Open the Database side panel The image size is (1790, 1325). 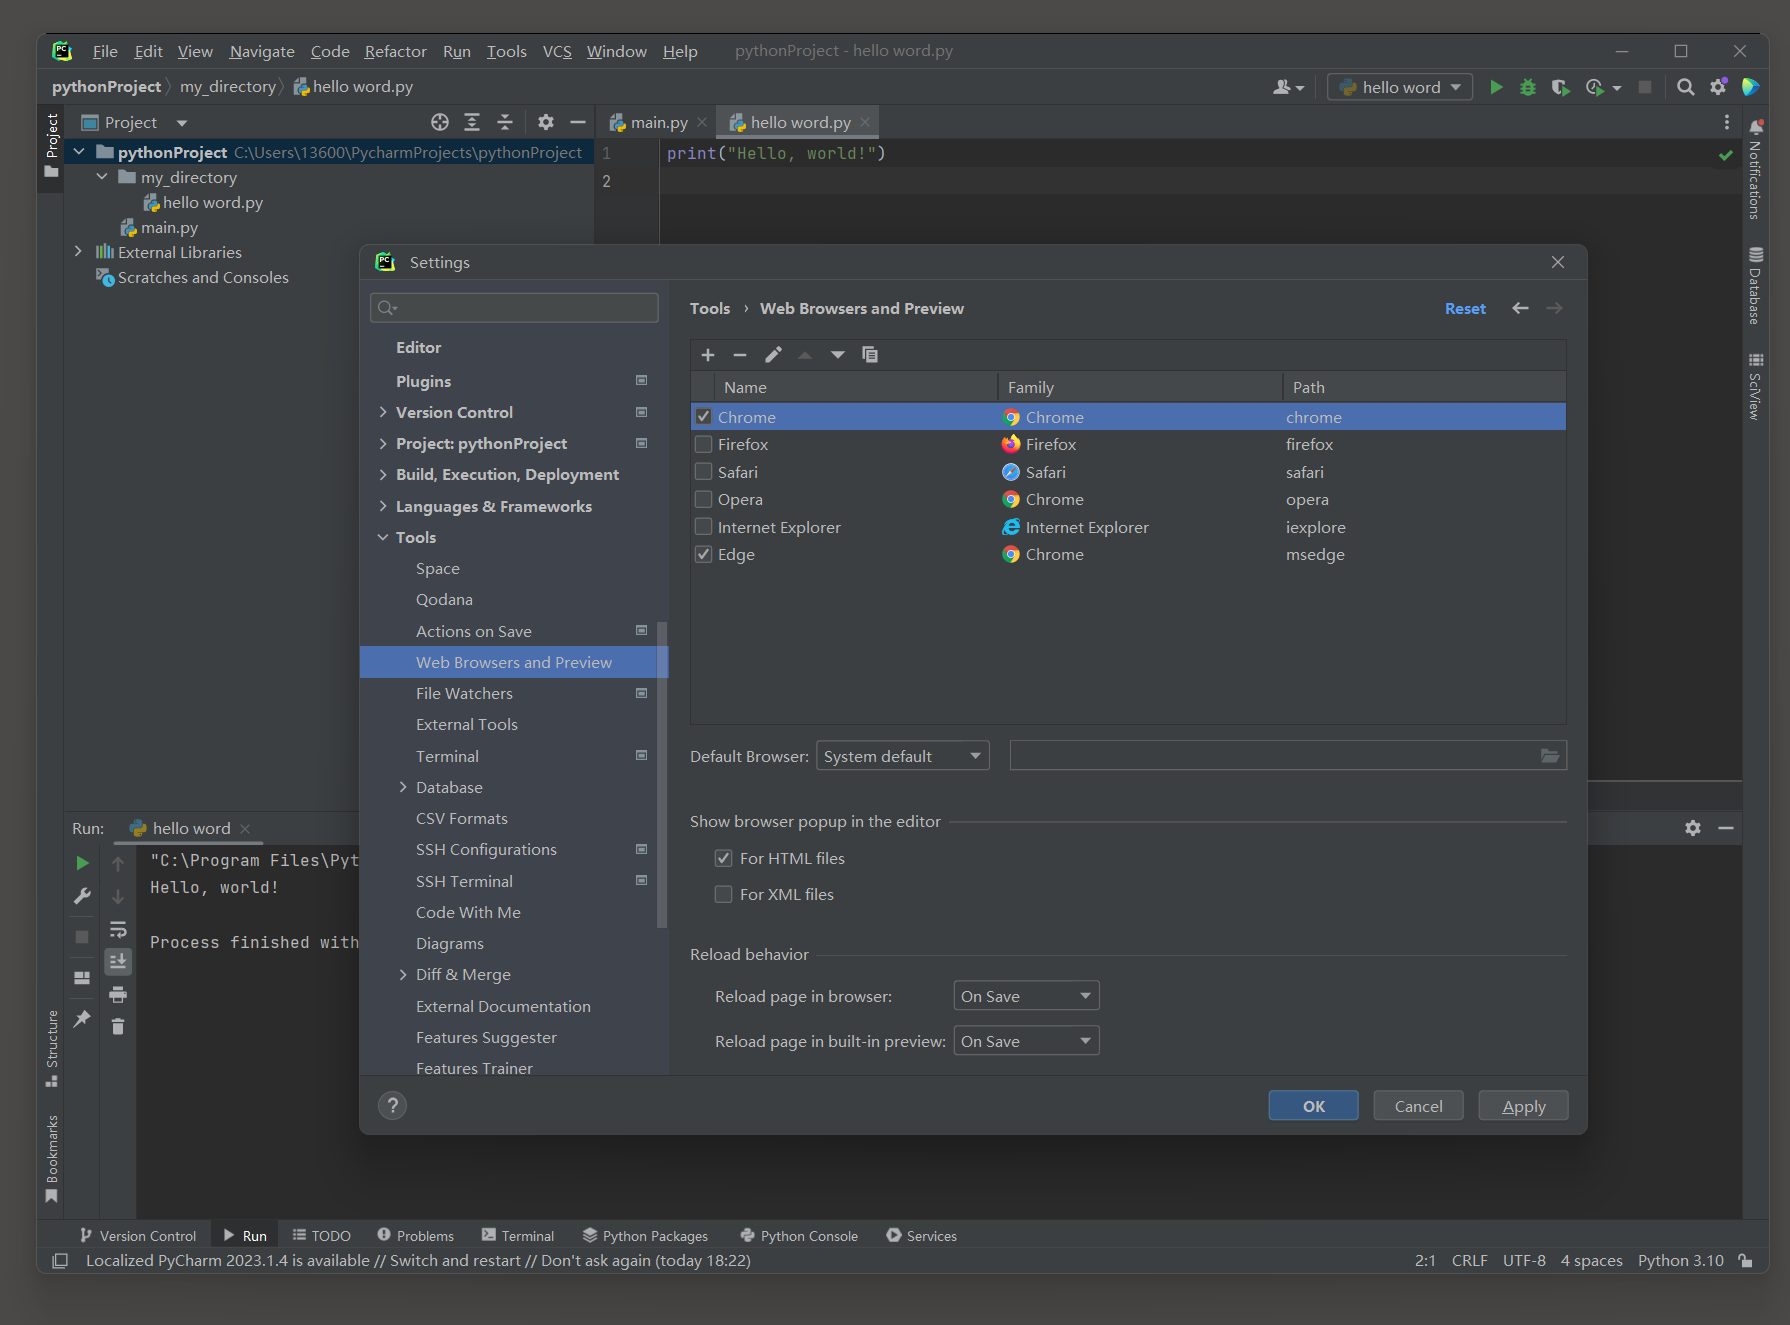click(x=1755, y=286)
